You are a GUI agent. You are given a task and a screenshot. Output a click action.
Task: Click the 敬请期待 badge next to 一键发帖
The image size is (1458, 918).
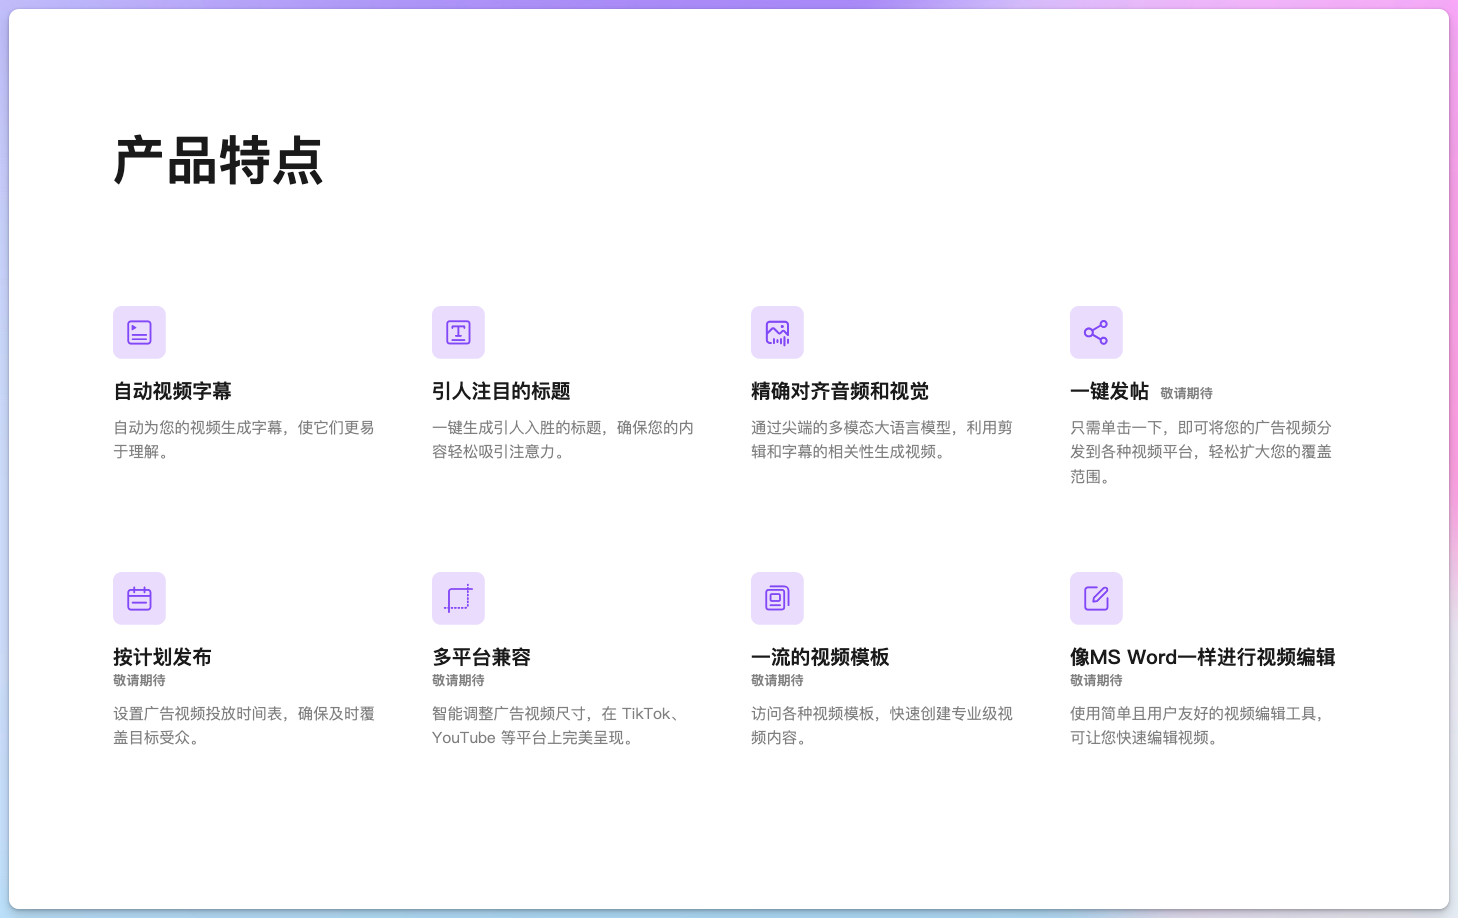[1186, 393]
